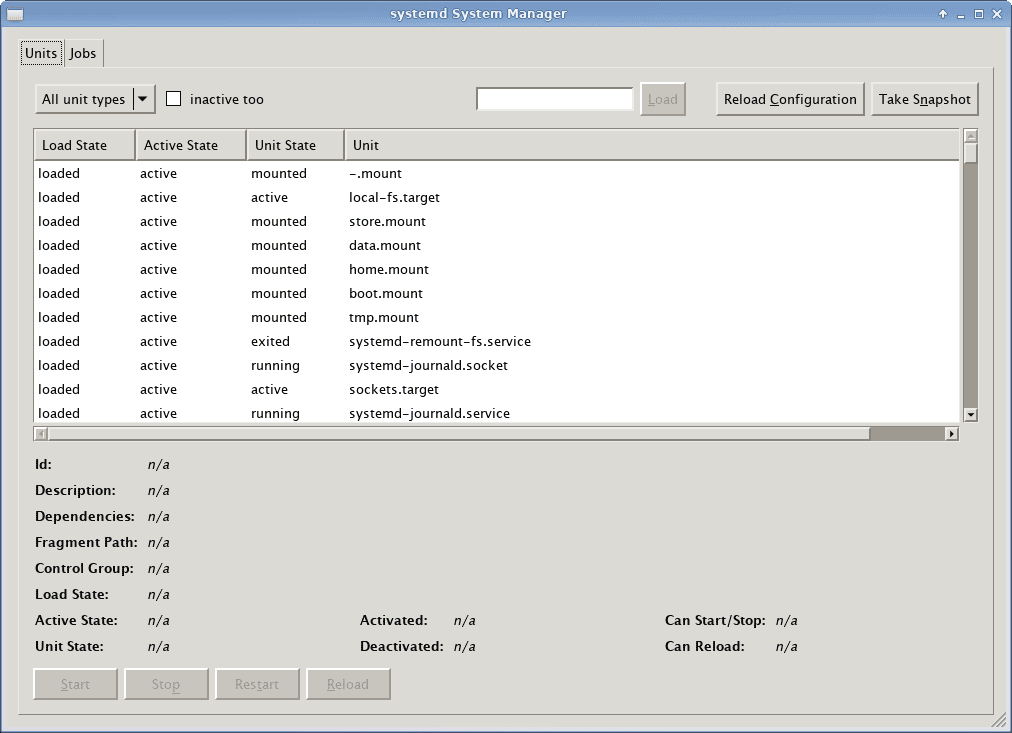Viewport: 1012px width, 733px height.
Task: Click the vertical scrollbar down arrow
Action: click(x=971, y=415)
